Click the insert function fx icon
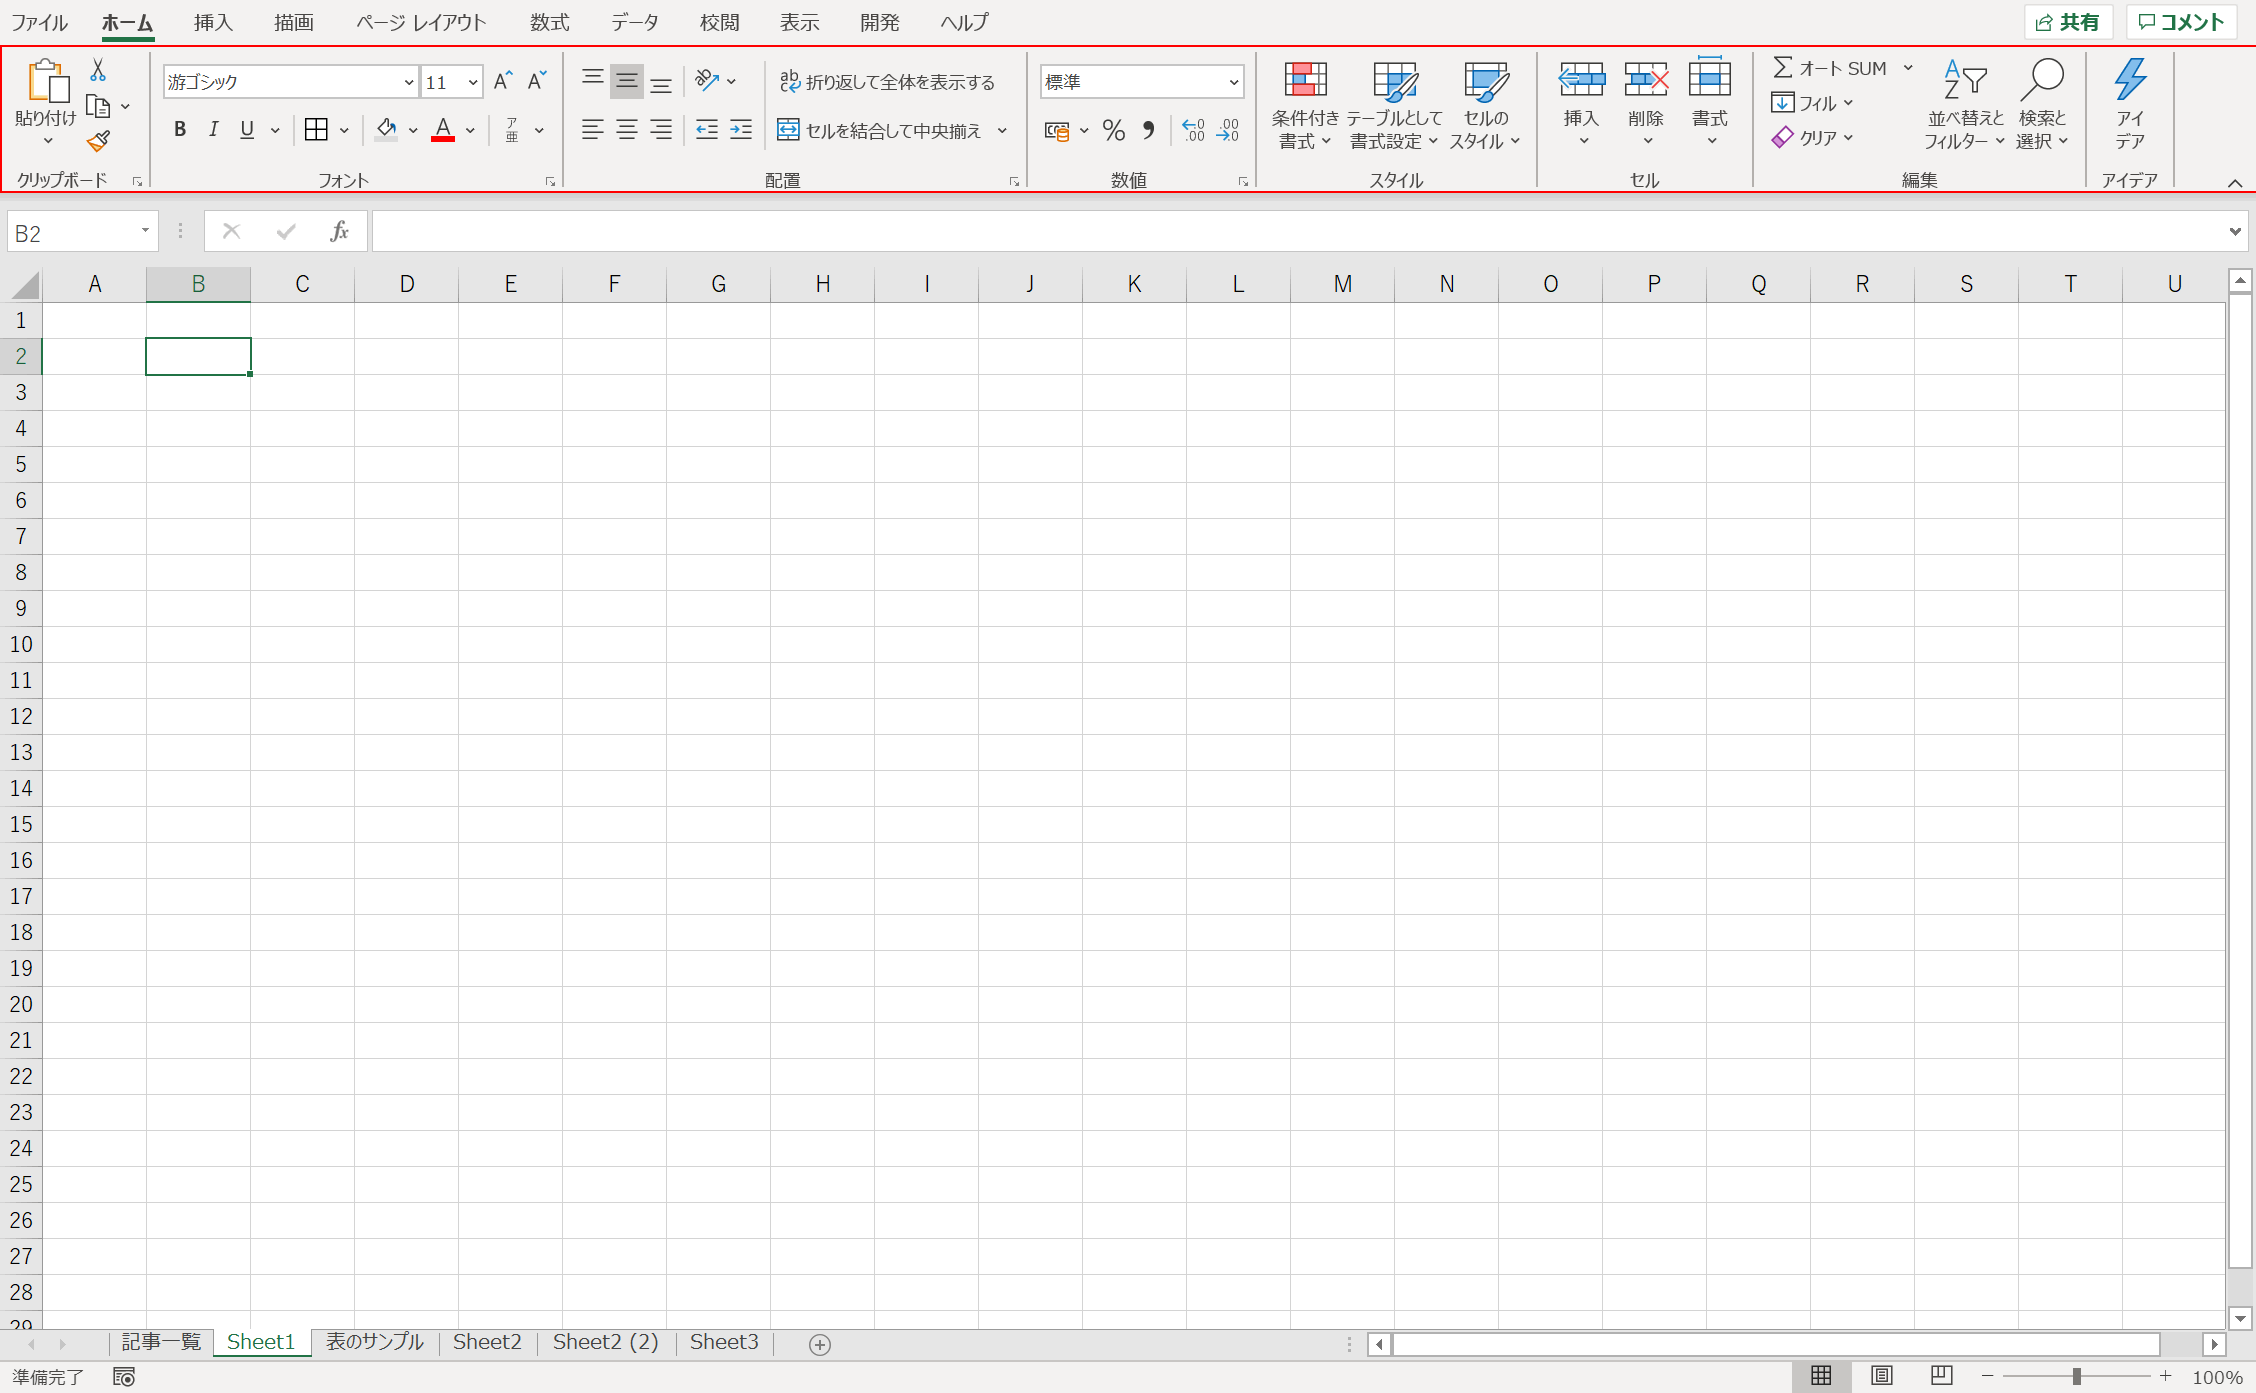The height and width of the screenshot is (1393, 2256). (x=339, y=232)
